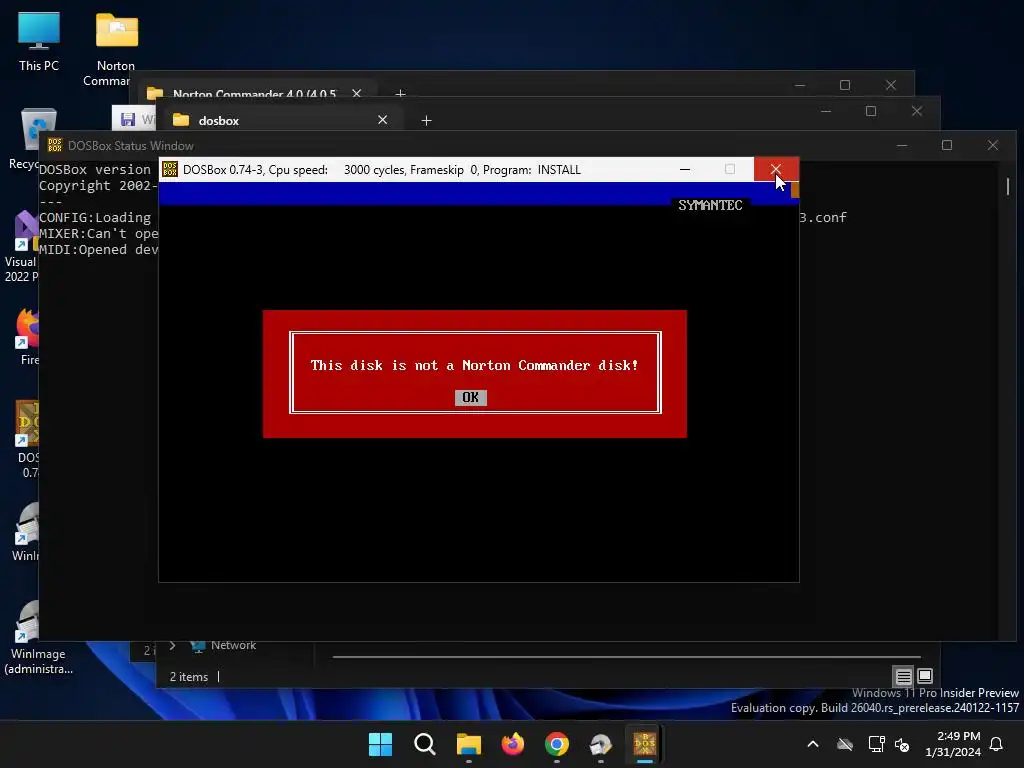Minimize the DOSBox Status Window
Viewport: 1024px width, 768px height.
tap(902, 145)
